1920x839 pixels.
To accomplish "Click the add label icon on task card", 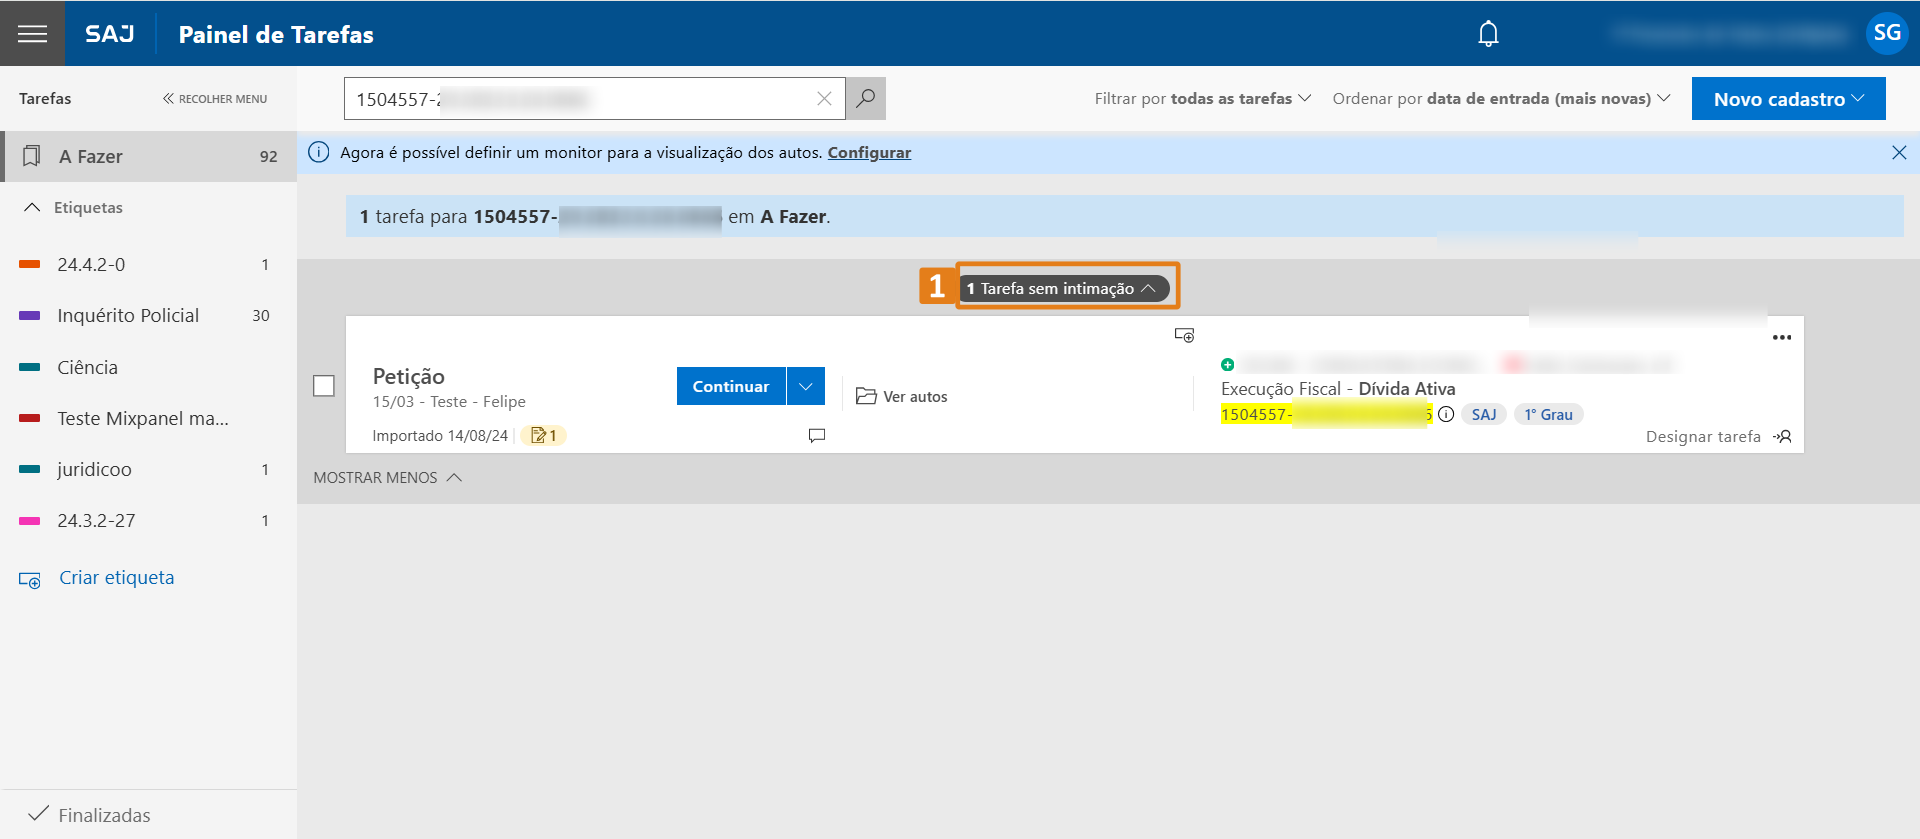I will [x=1184, y=335].
